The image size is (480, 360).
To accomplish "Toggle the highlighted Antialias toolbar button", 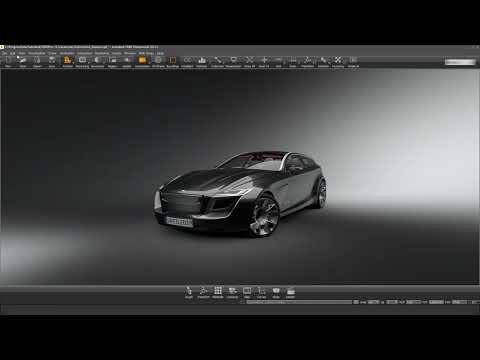I will tap(142, 62).
